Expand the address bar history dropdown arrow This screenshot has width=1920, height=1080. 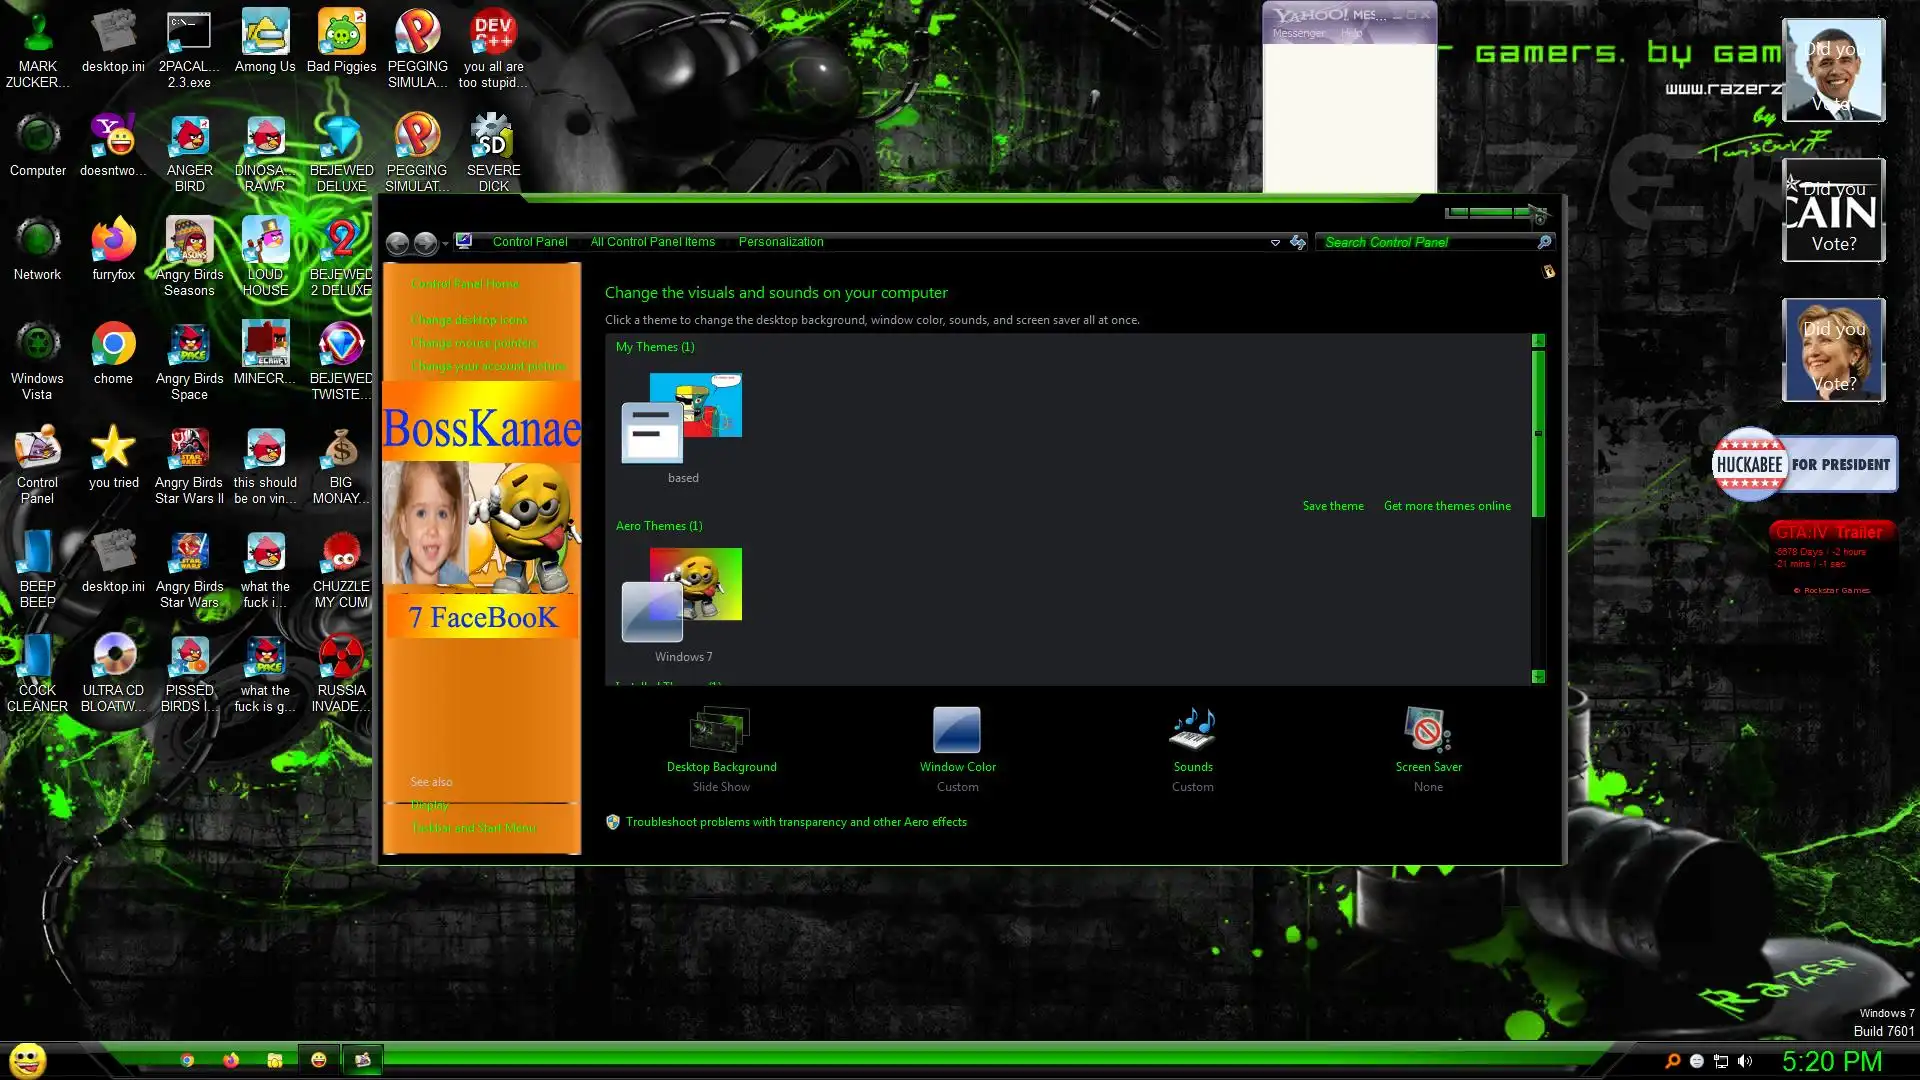click(x=1275, y=243)
